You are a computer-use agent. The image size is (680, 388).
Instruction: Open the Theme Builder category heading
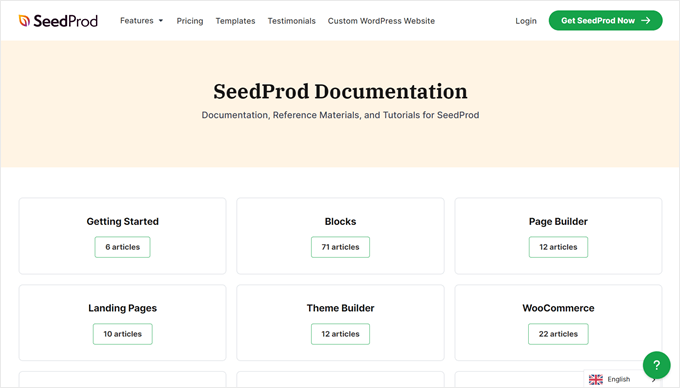340,308
